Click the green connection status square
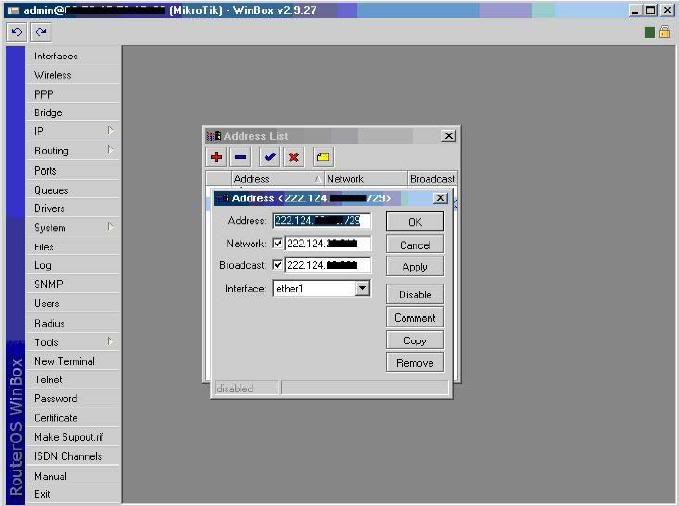The width and height of the screenshot is (679, 506). (x=650, y=32)
